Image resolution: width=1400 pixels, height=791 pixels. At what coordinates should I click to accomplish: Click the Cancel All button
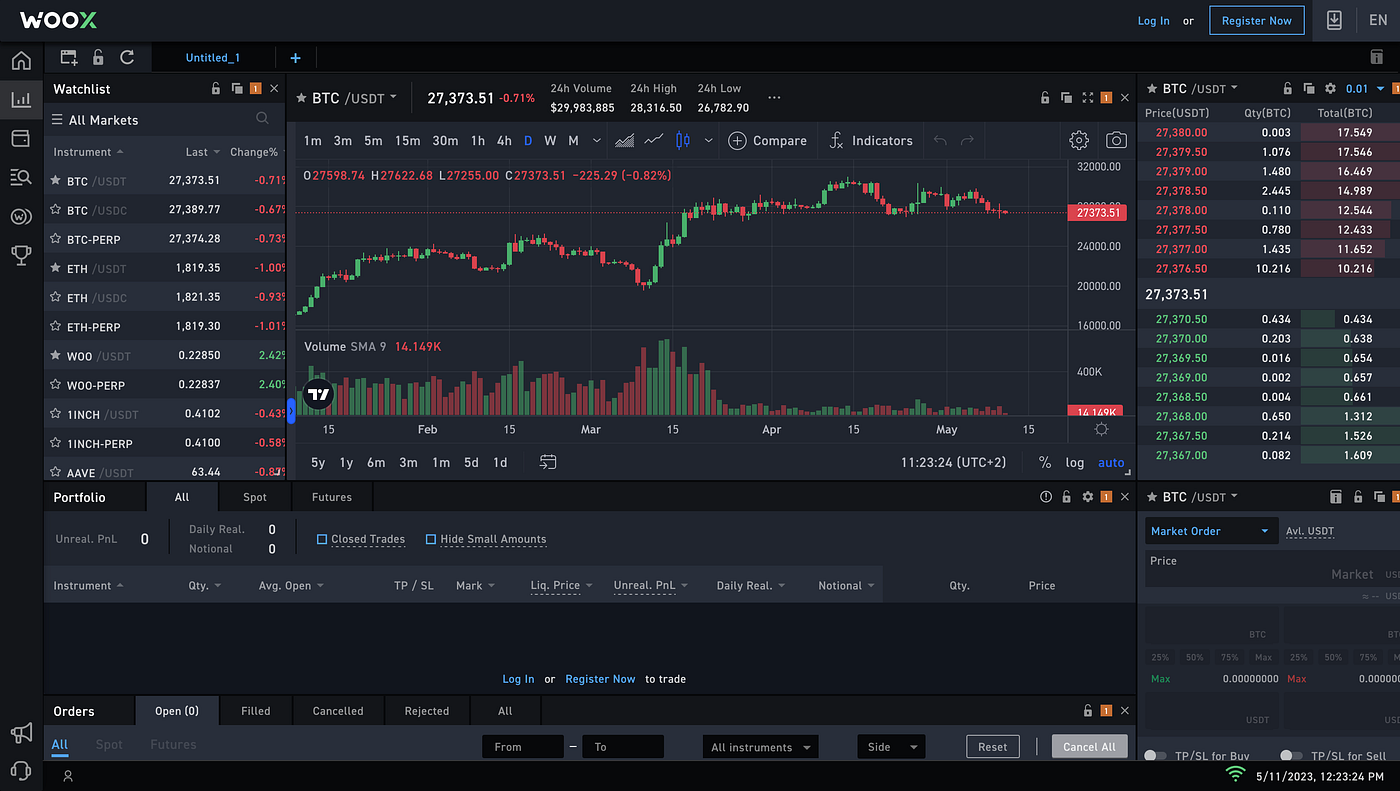pyautogui.click(x=1090, y=747)
